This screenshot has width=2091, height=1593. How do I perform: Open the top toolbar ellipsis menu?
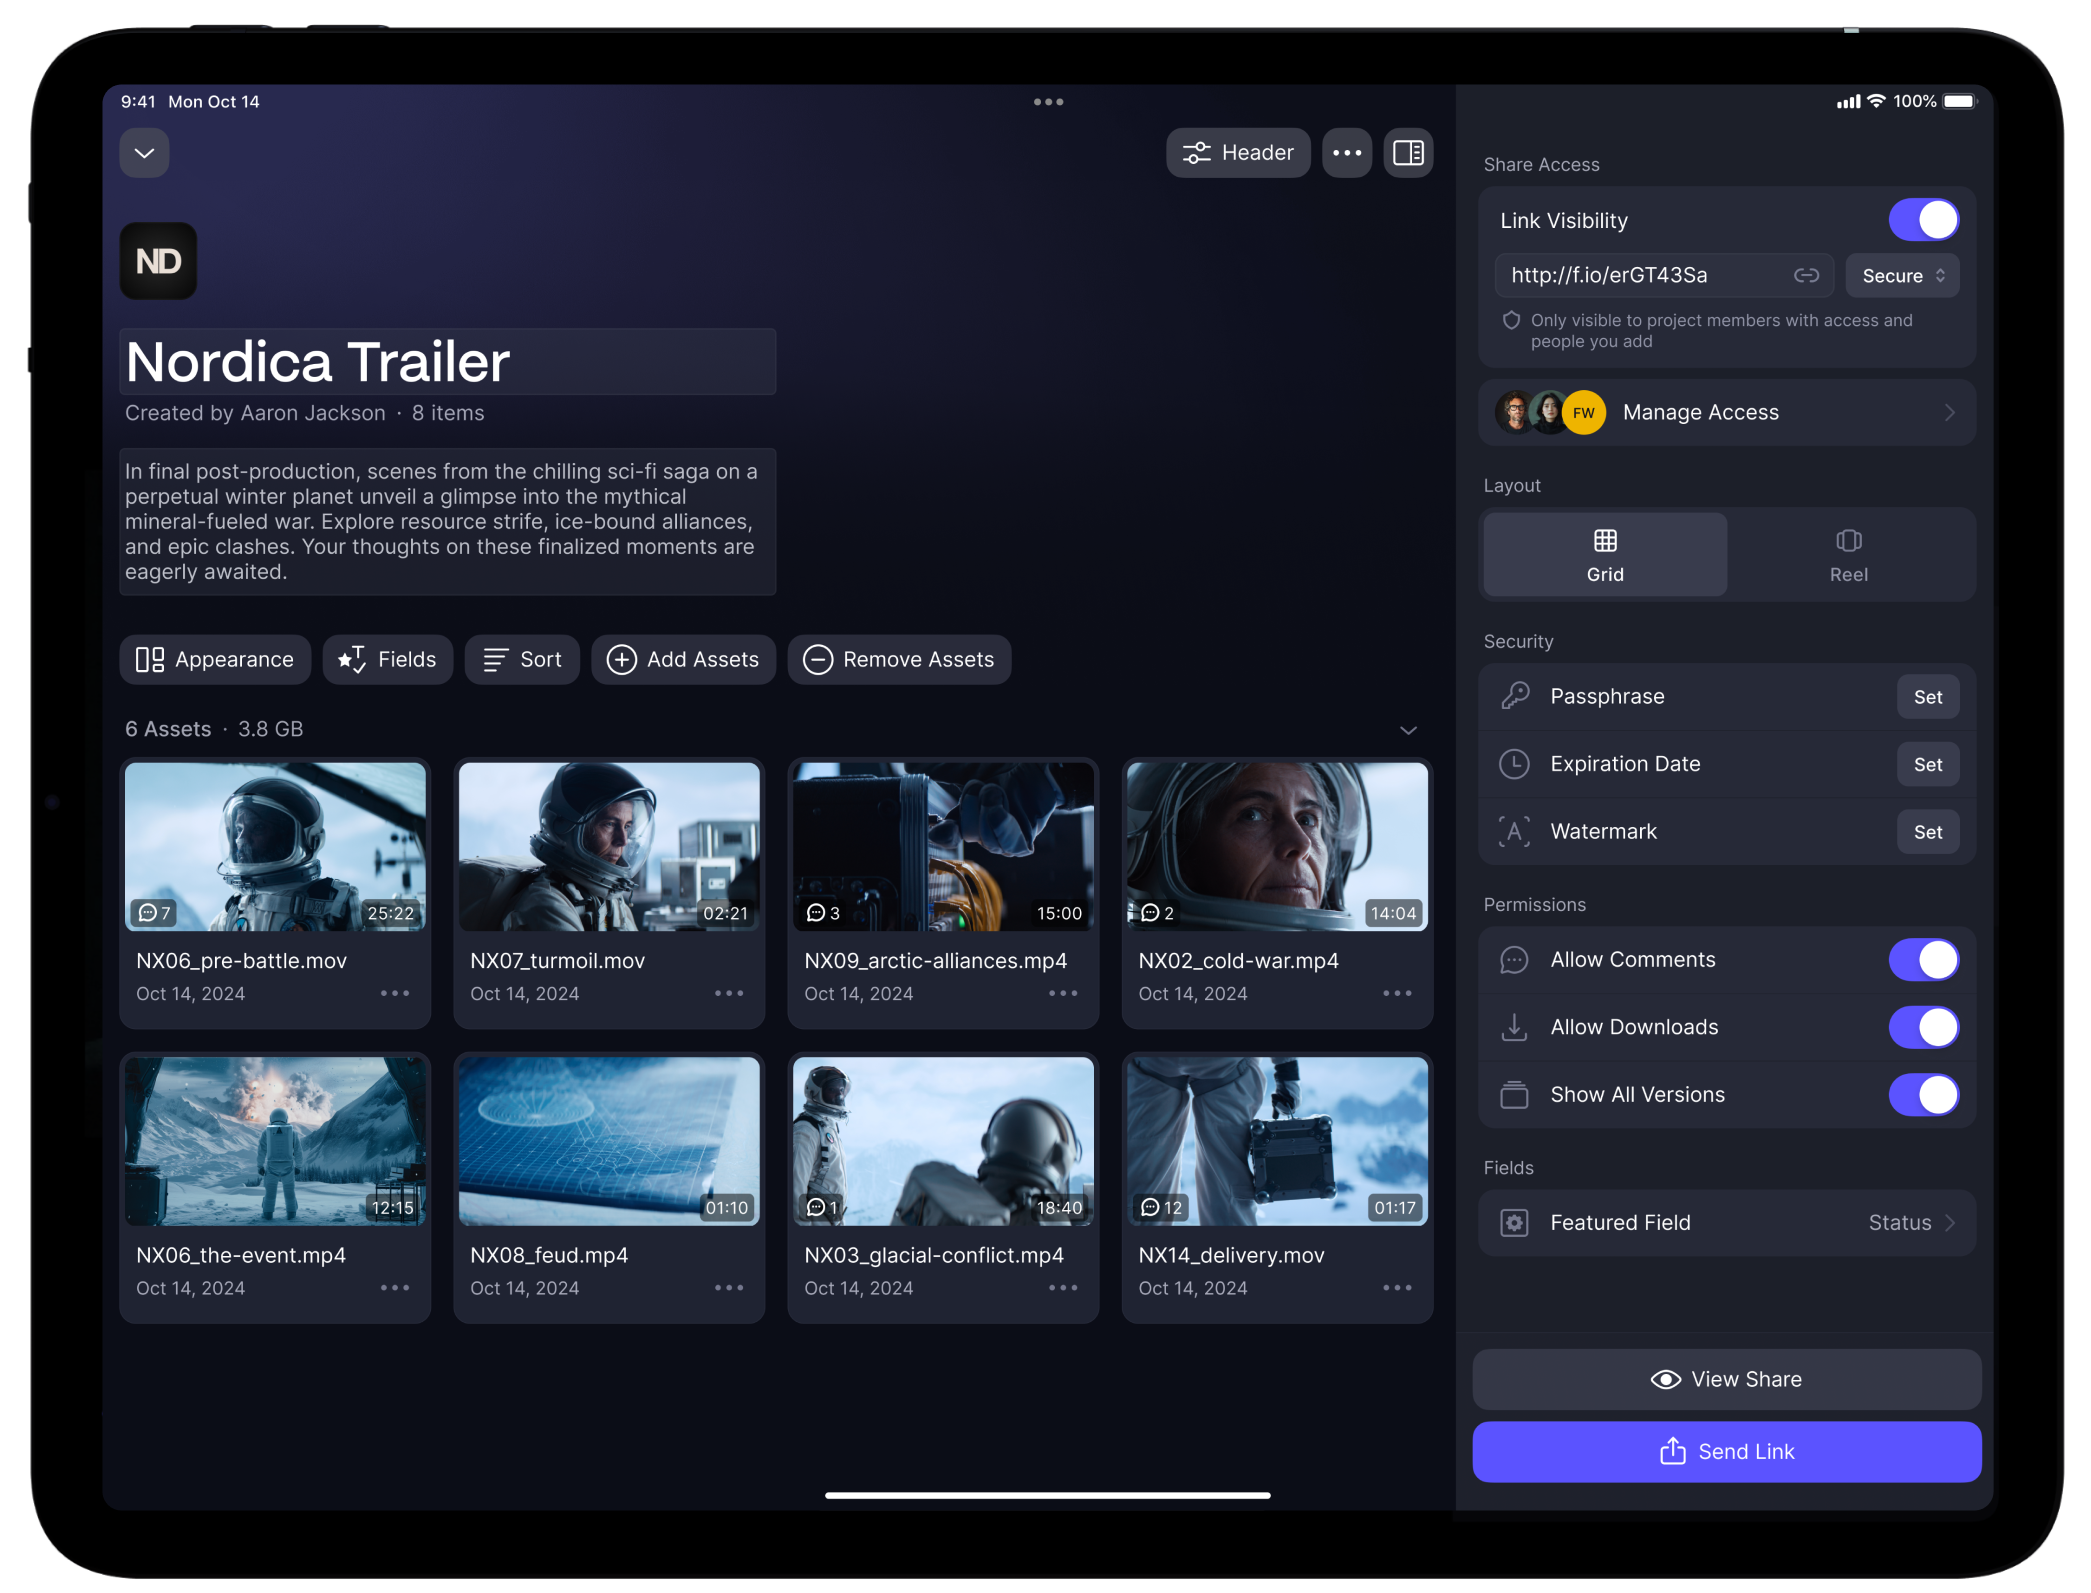click(x=1346, y=153)
